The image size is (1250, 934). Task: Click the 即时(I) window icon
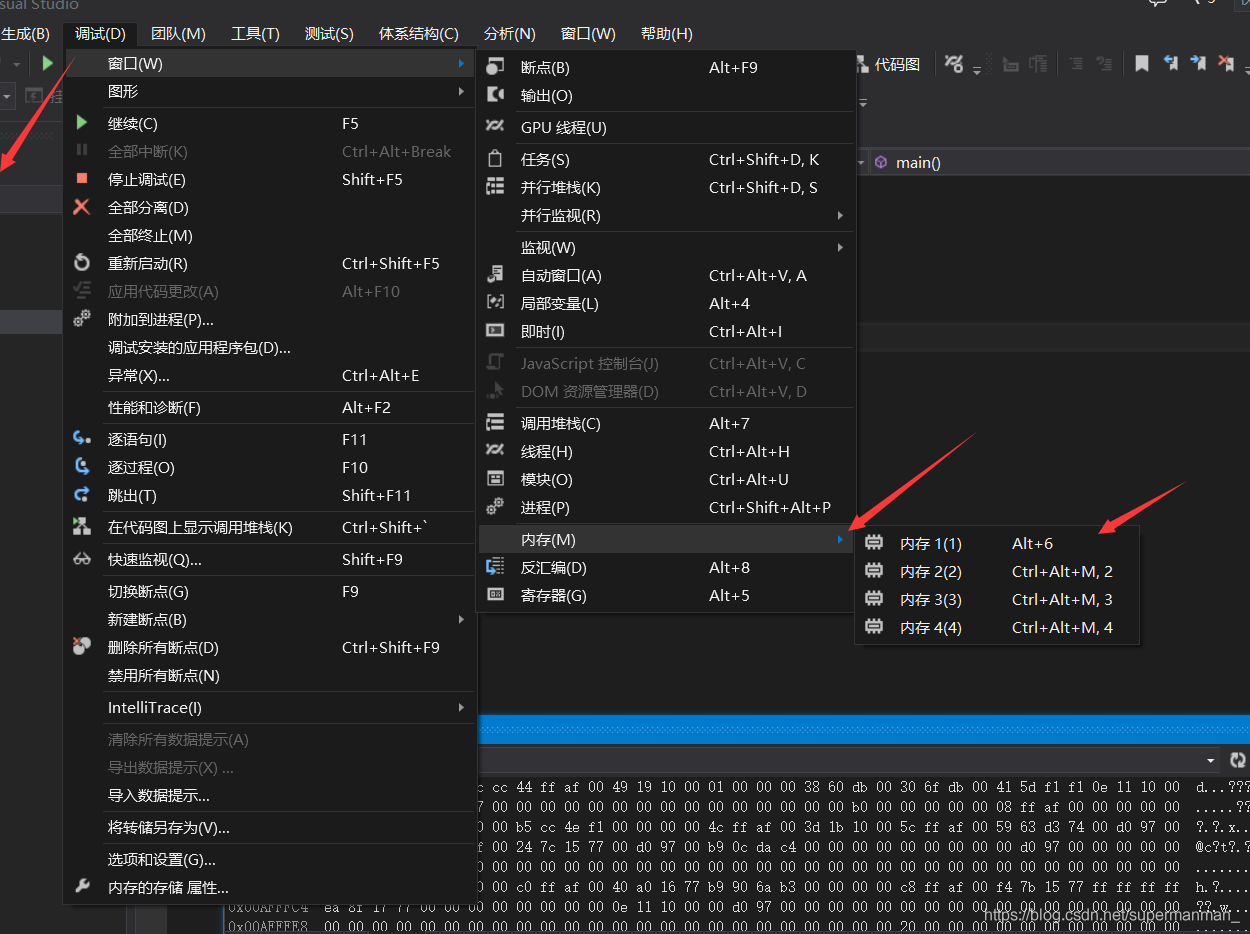point(495,331)
